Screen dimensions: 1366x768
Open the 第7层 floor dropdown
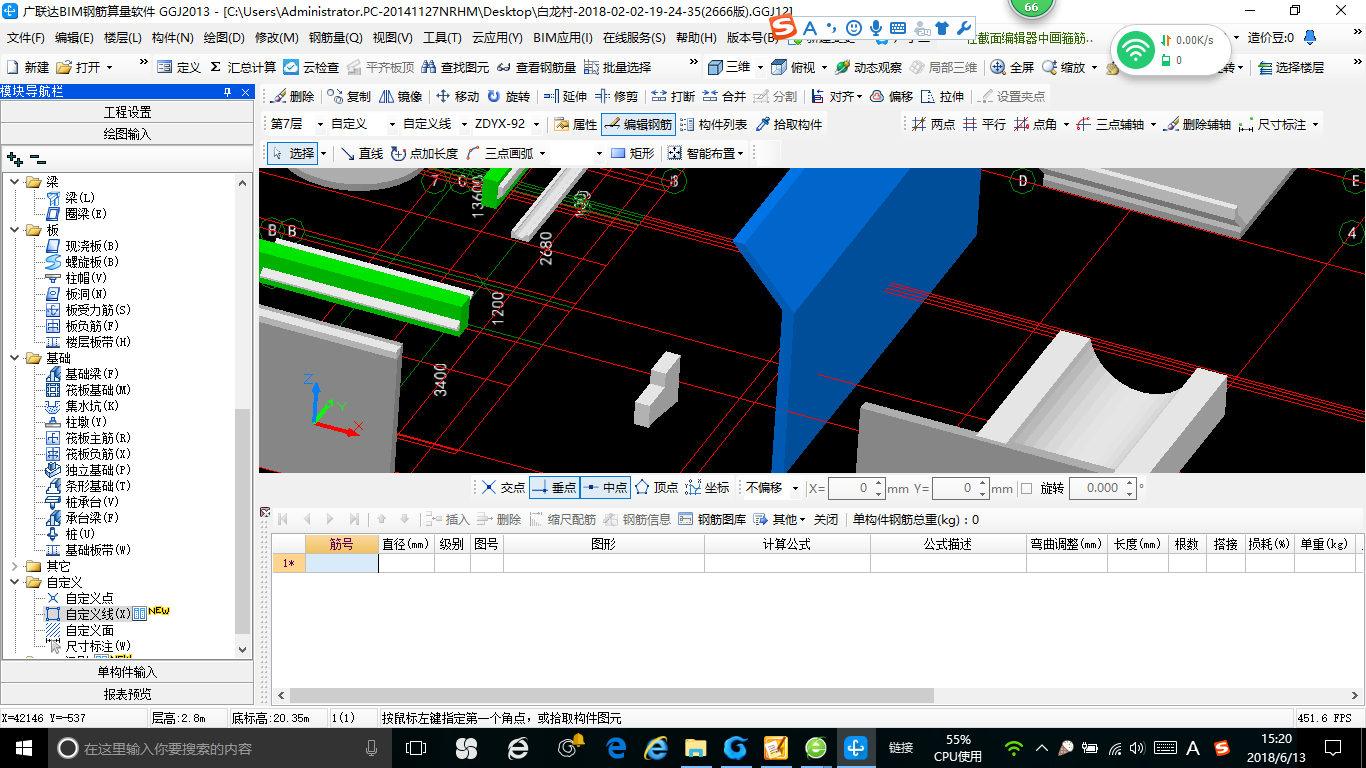pyautogui.click(x=320, y=125)
